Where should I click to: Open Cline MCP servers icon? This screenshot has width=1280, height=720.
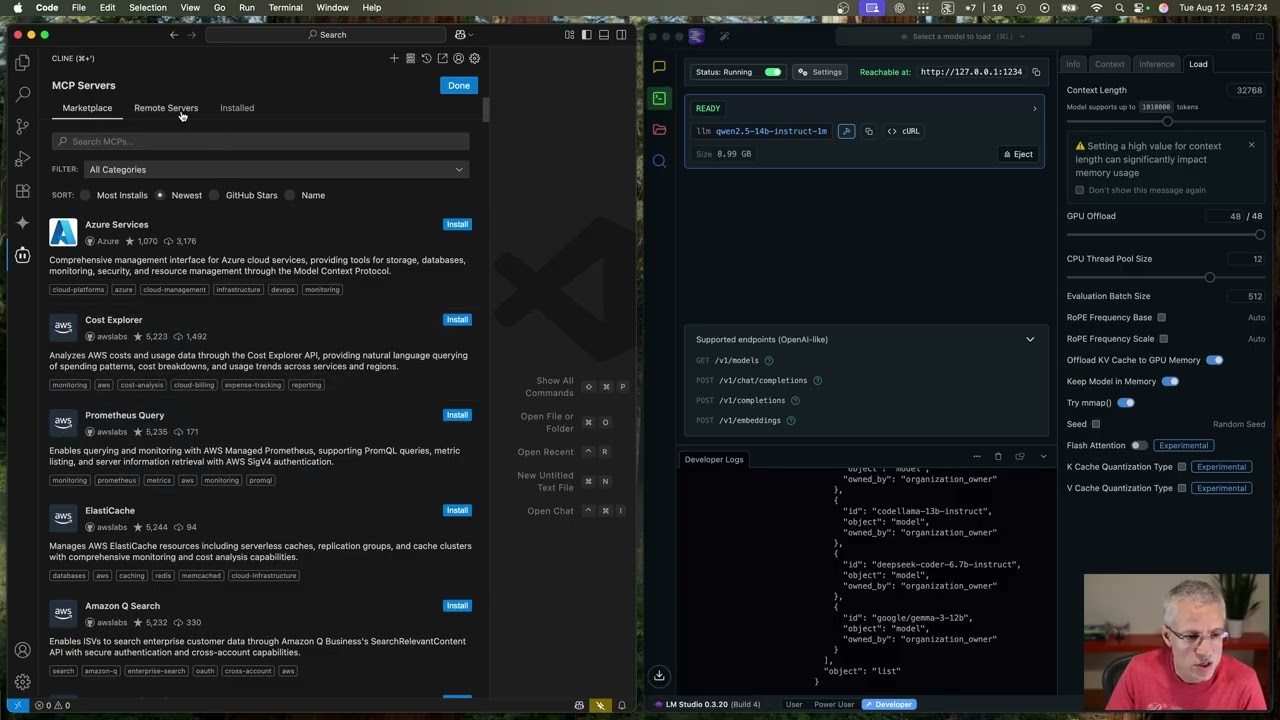(410, 59)
